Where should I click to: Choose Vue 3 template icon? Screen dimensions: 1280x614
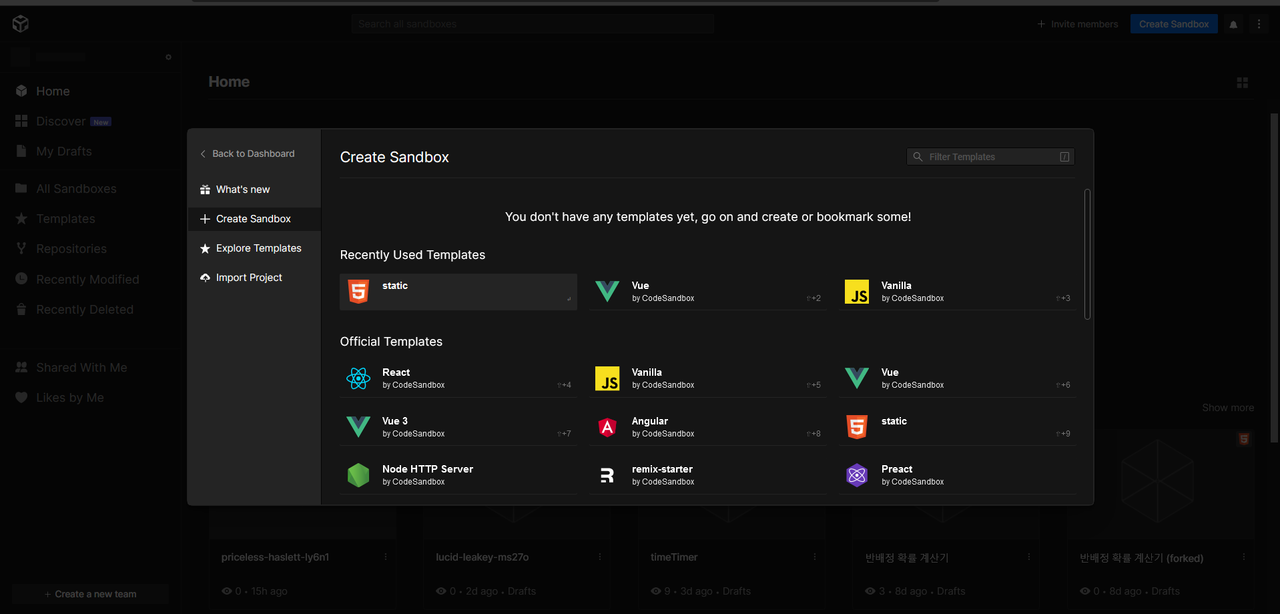coord(358,427)
